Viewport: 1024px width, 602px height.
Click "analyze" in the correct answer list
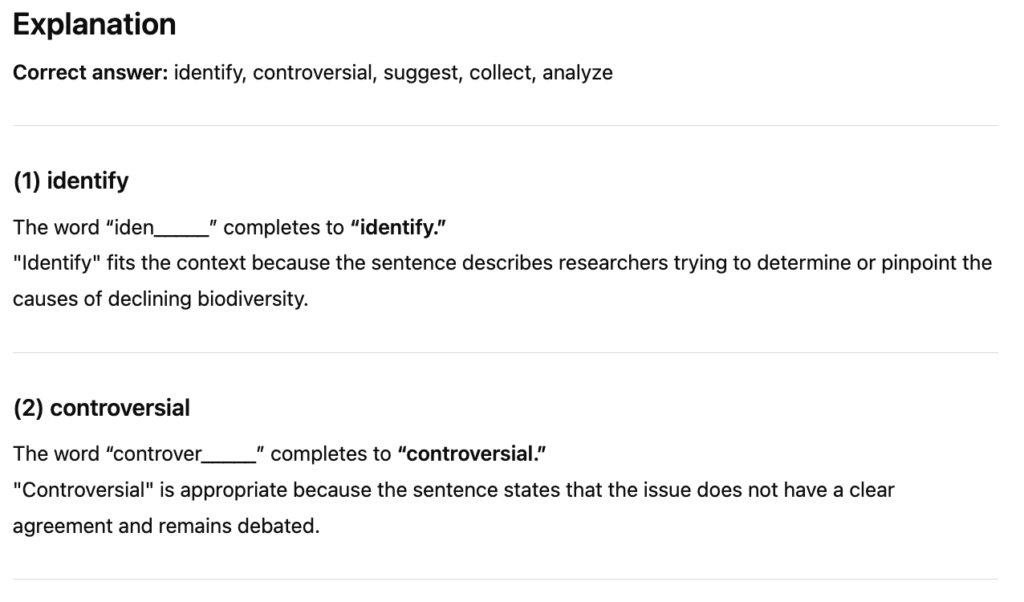tap(577, 73)
